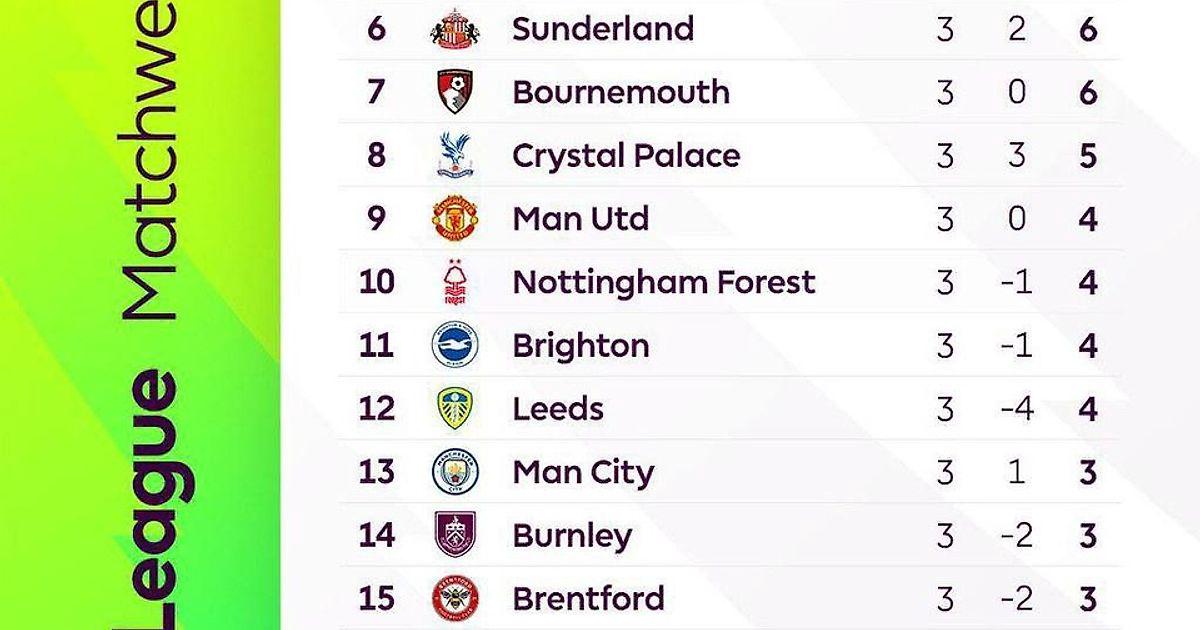The width and height of the screenshot is (1200, 630).
Task: Click Leeds goal difference value -4
Action: click(x=1016, y=409)
